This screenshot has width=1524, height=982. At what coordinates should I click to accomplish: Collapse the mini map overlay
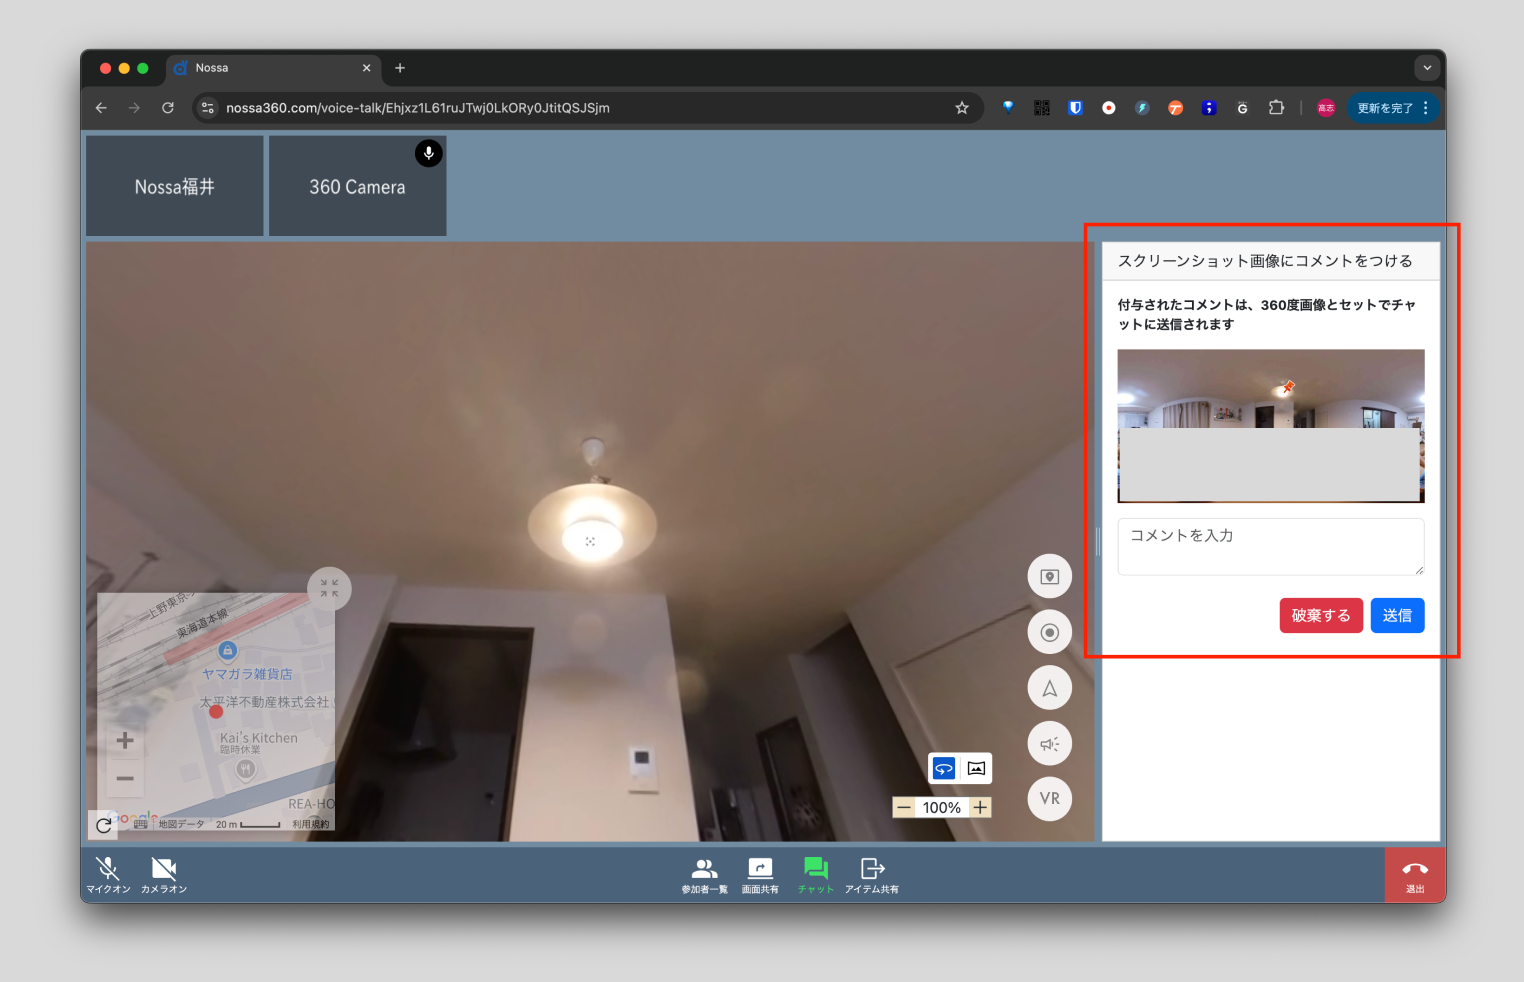click(330, 589)
